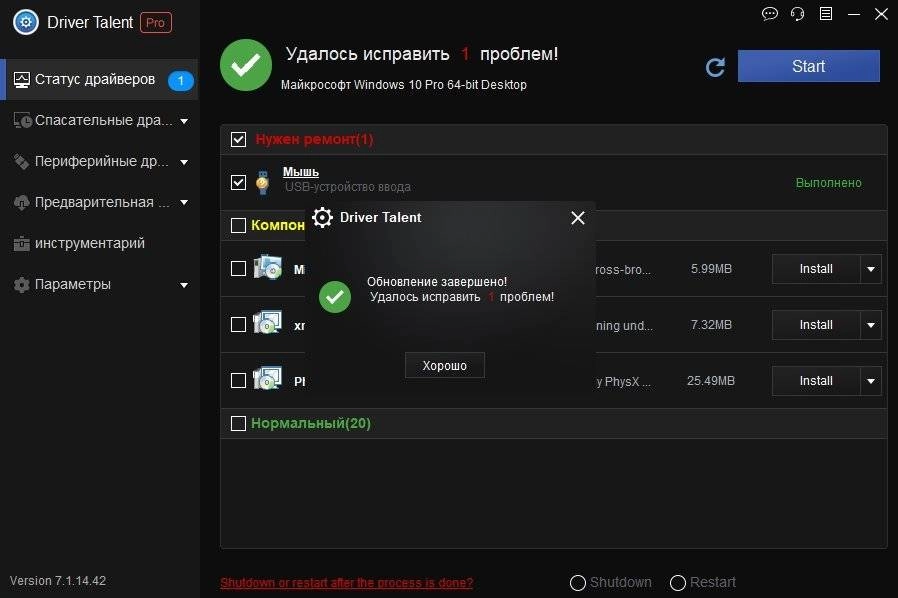This screenshot has width=898, height=598.
Task: Open the 'Мышь' driver name link
Action: (301, 172)
